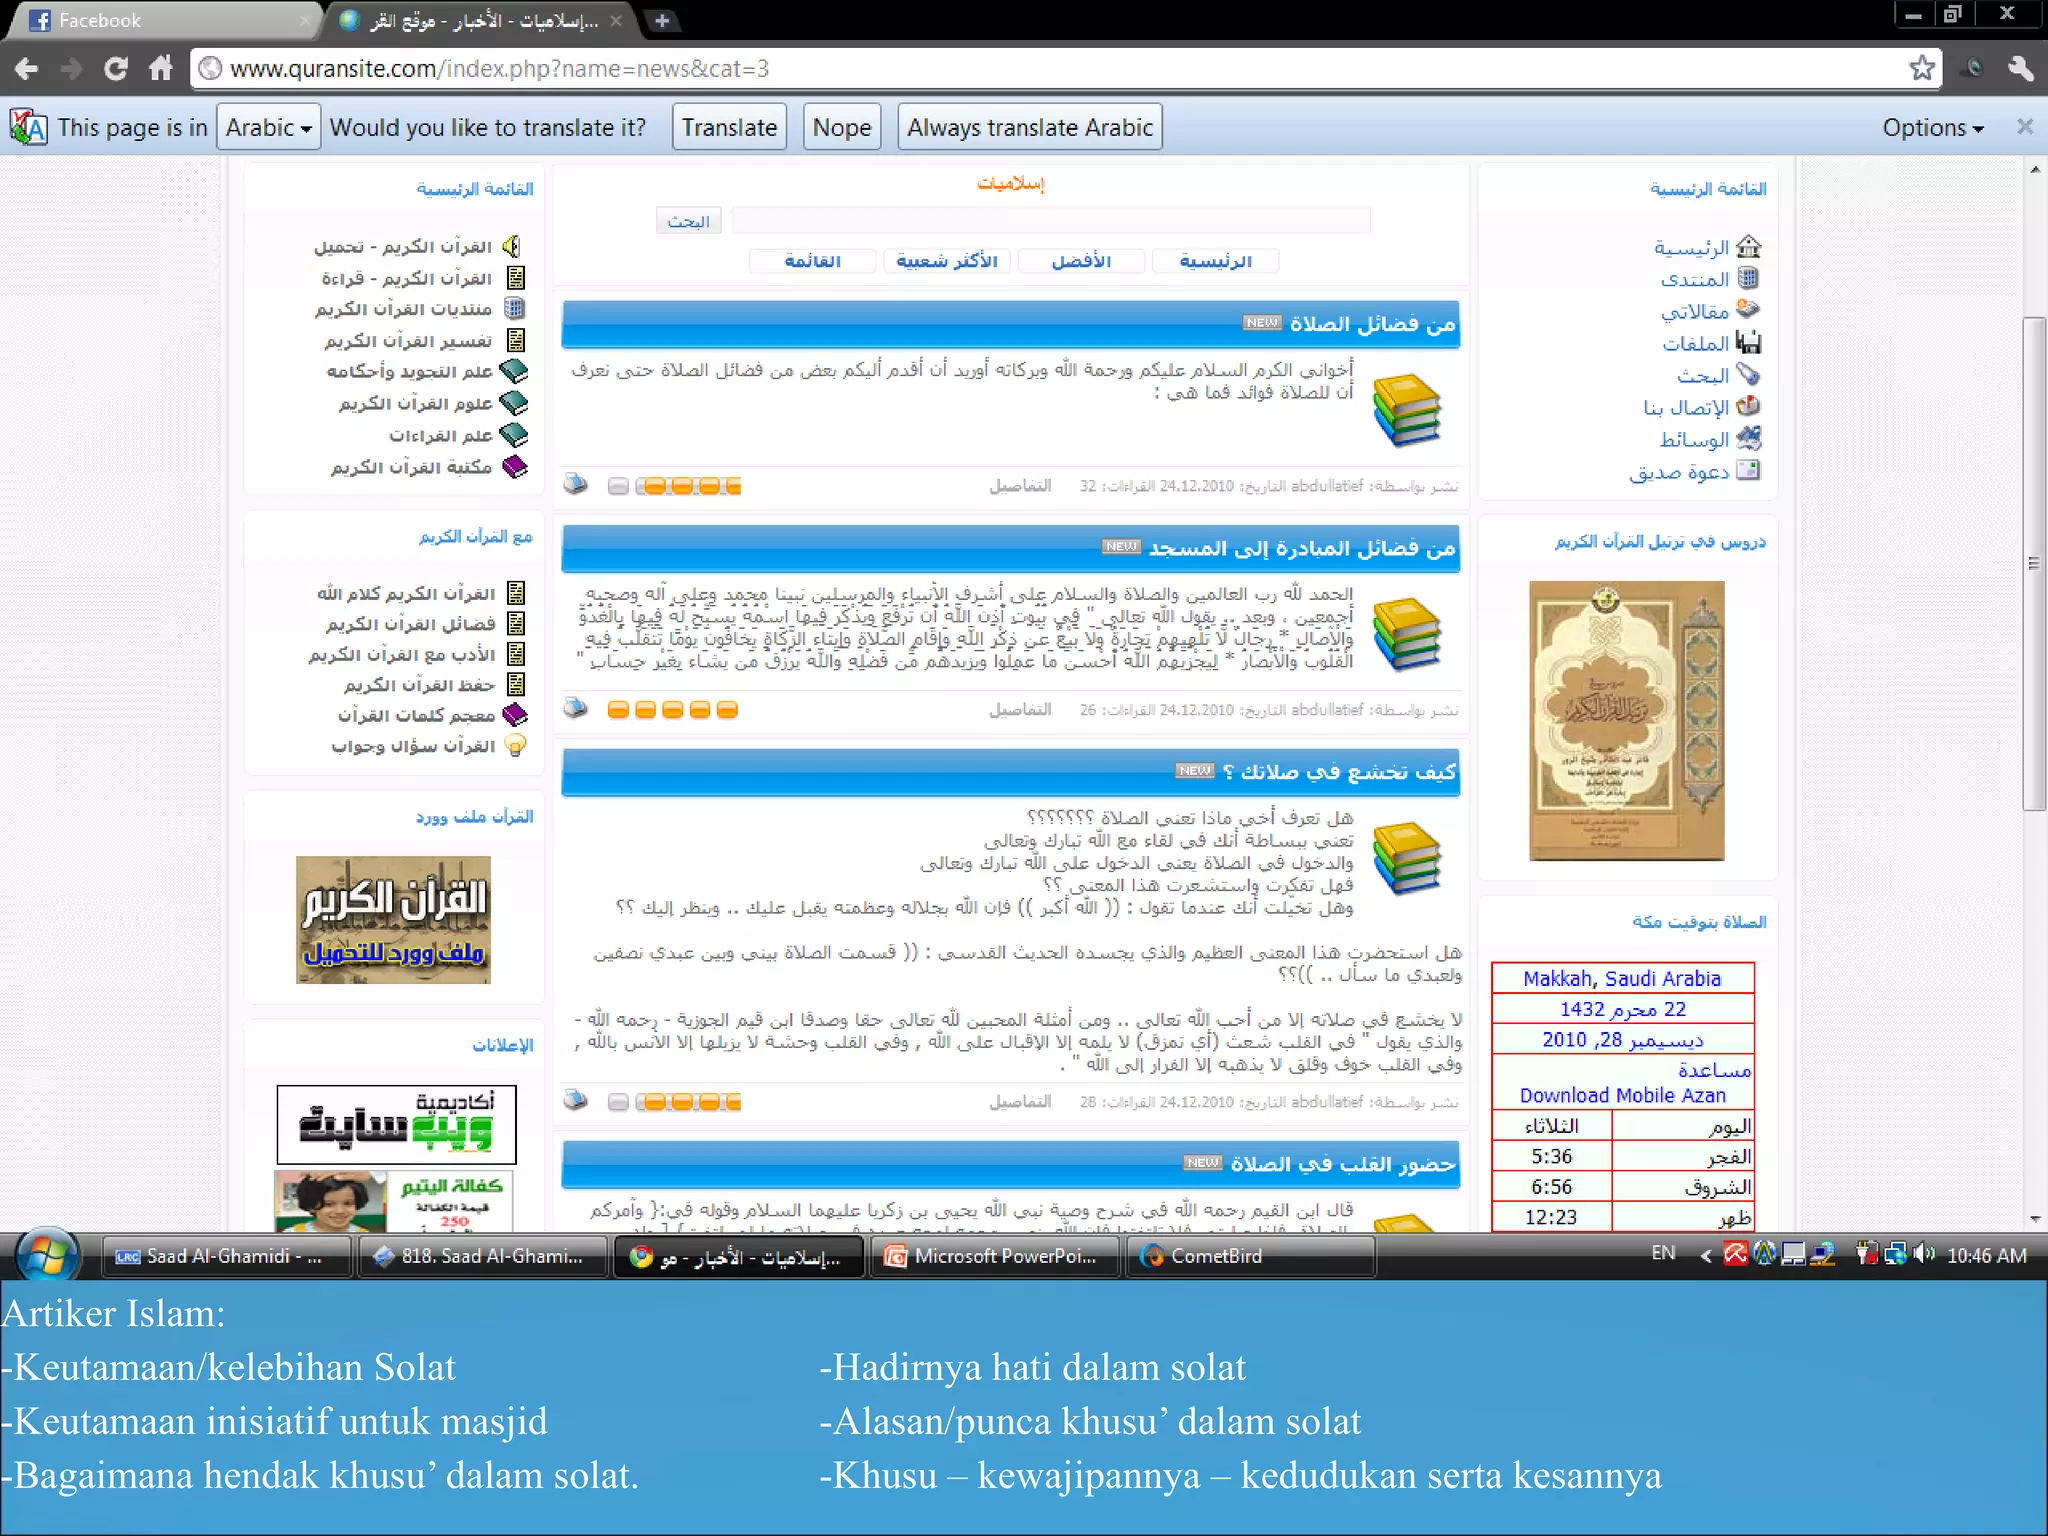Click print icon under first article
2048x1536 pixels.
[576, 485]
